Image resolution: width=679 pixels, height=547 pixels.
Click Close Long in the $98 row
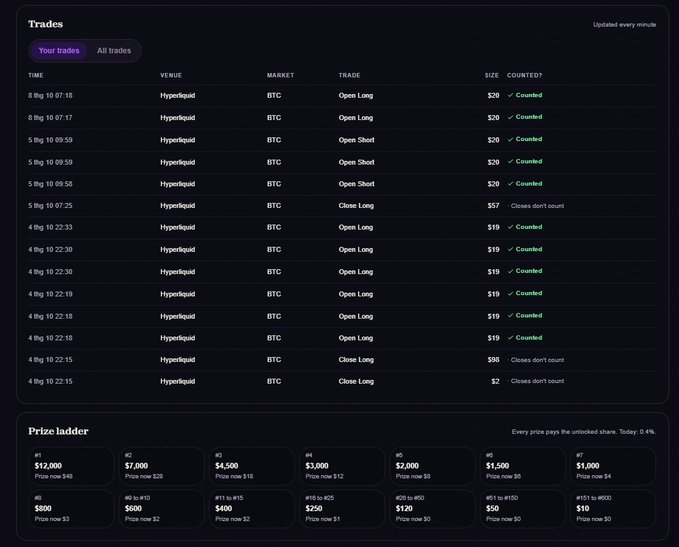[x=356, y=360]
